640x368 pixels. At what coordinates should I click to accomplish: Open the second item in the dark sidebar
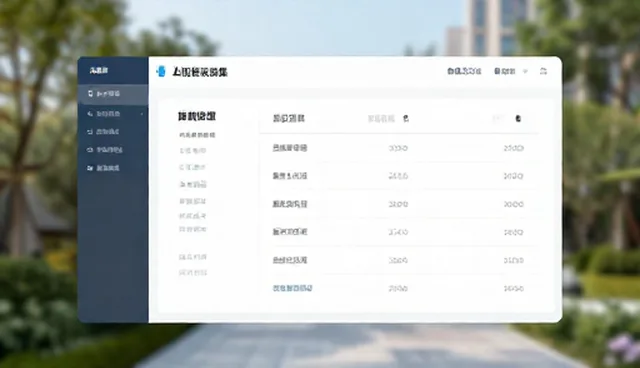(x=108, y=114)
